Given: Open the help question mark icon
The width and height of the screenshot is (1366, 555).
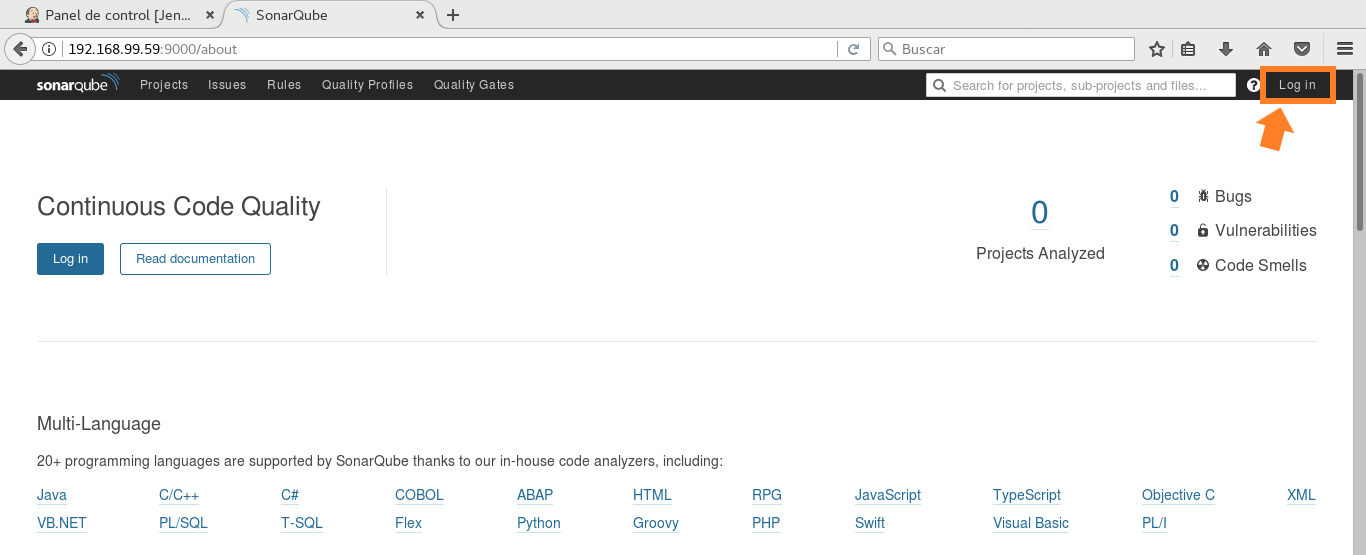Looking at the screenshot, I should [1254, 85].
